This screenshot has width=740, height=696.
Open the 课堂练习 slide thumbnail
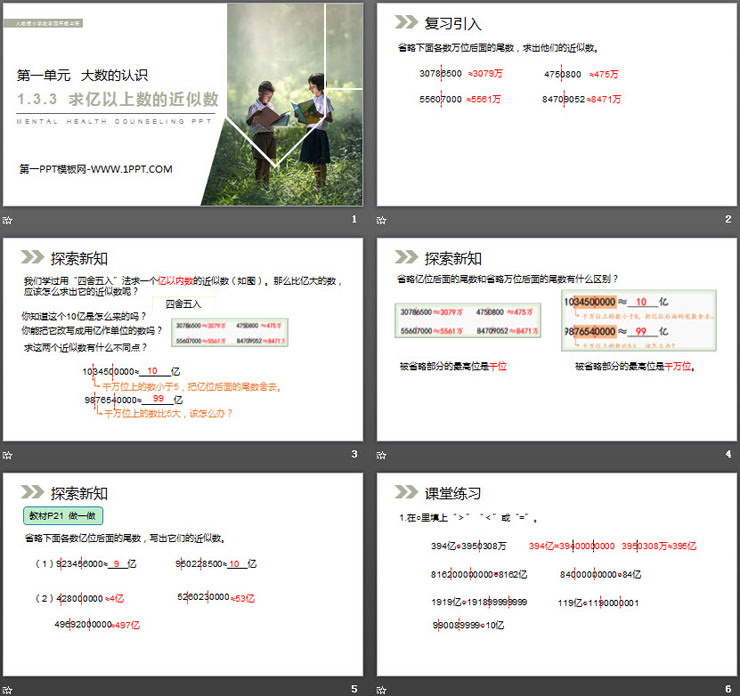(556, 576)
